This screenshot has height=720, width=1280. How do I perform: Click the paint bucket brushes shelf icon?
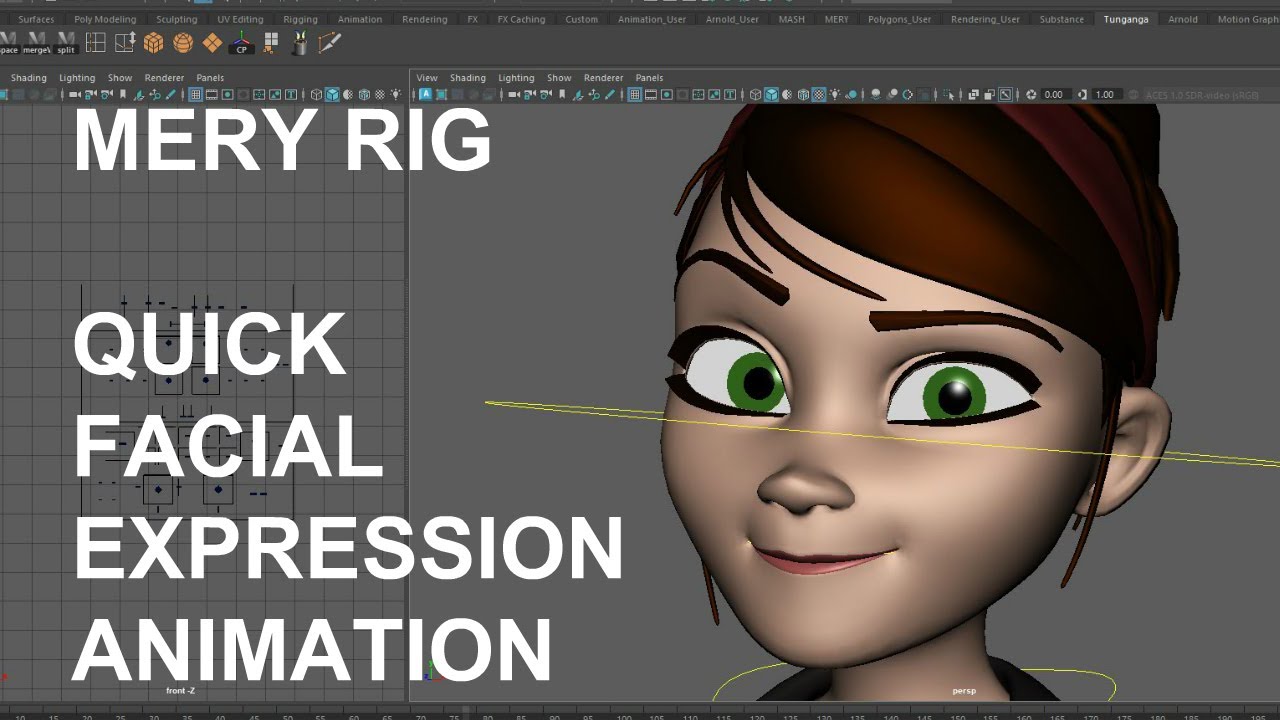tap(300, 42)
